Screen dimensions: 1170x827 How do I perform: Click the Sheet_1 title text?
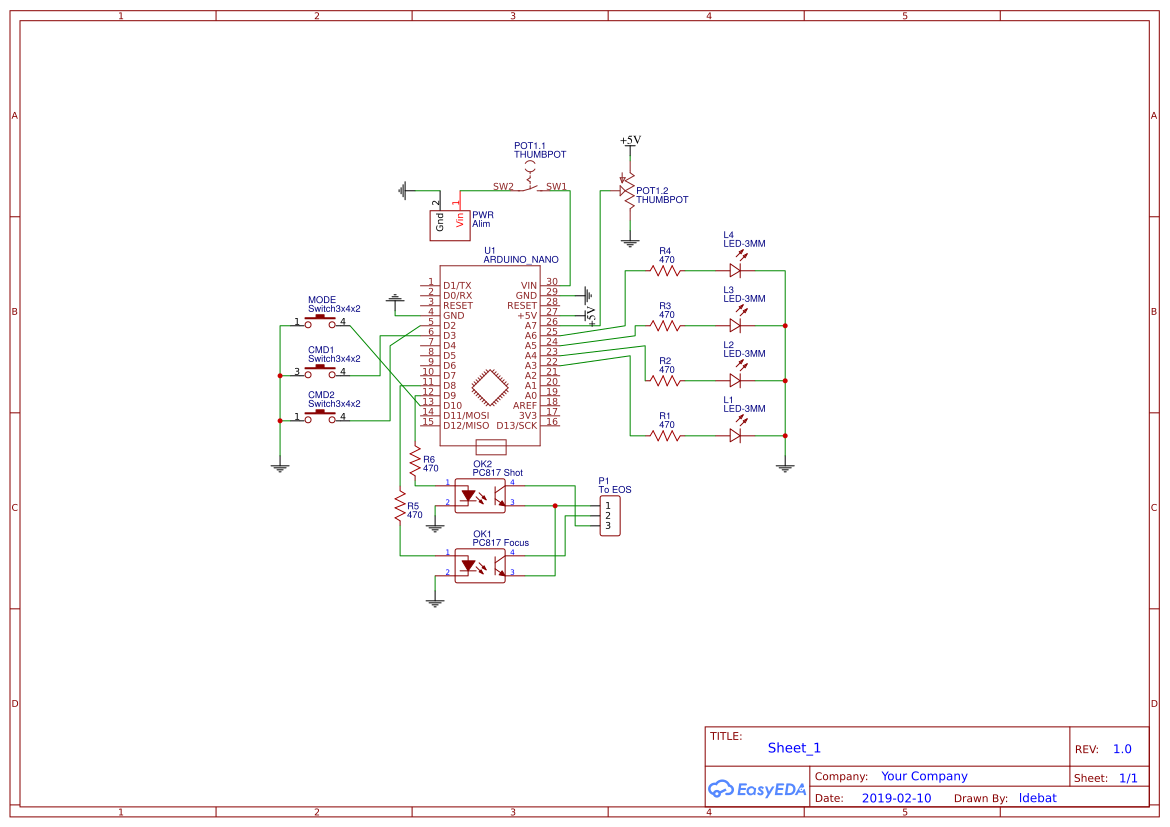click(x=793, y=747)
